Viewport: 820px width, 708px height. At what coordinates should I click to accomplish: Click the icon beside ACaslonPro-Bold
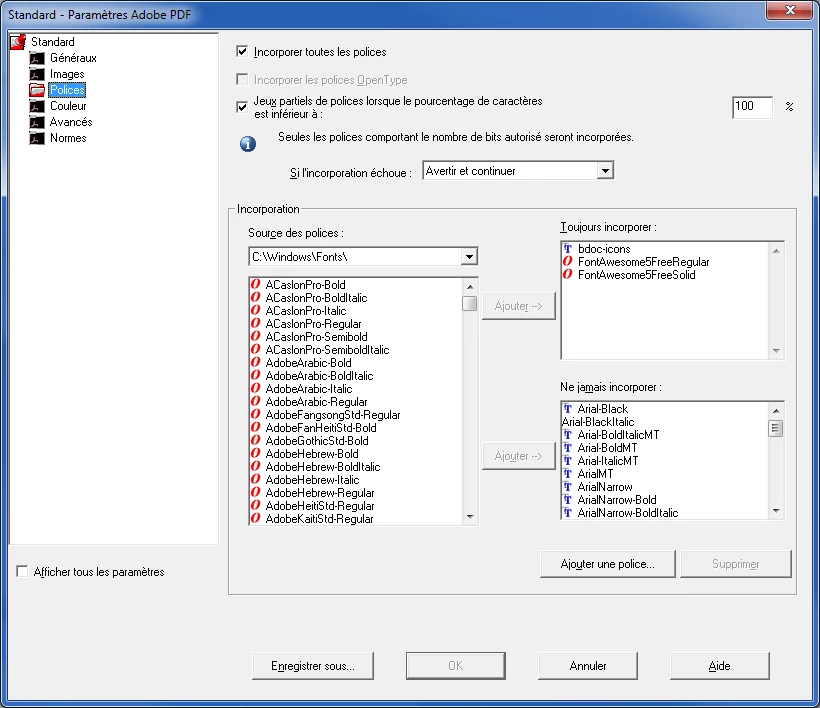coord(255,284)
